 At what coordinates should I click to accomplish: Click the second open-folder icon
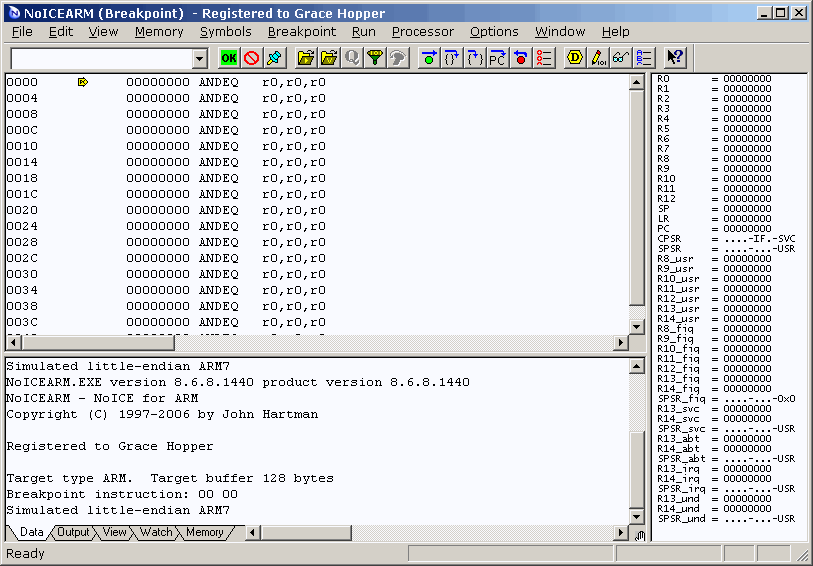click(x=329, y=58)
